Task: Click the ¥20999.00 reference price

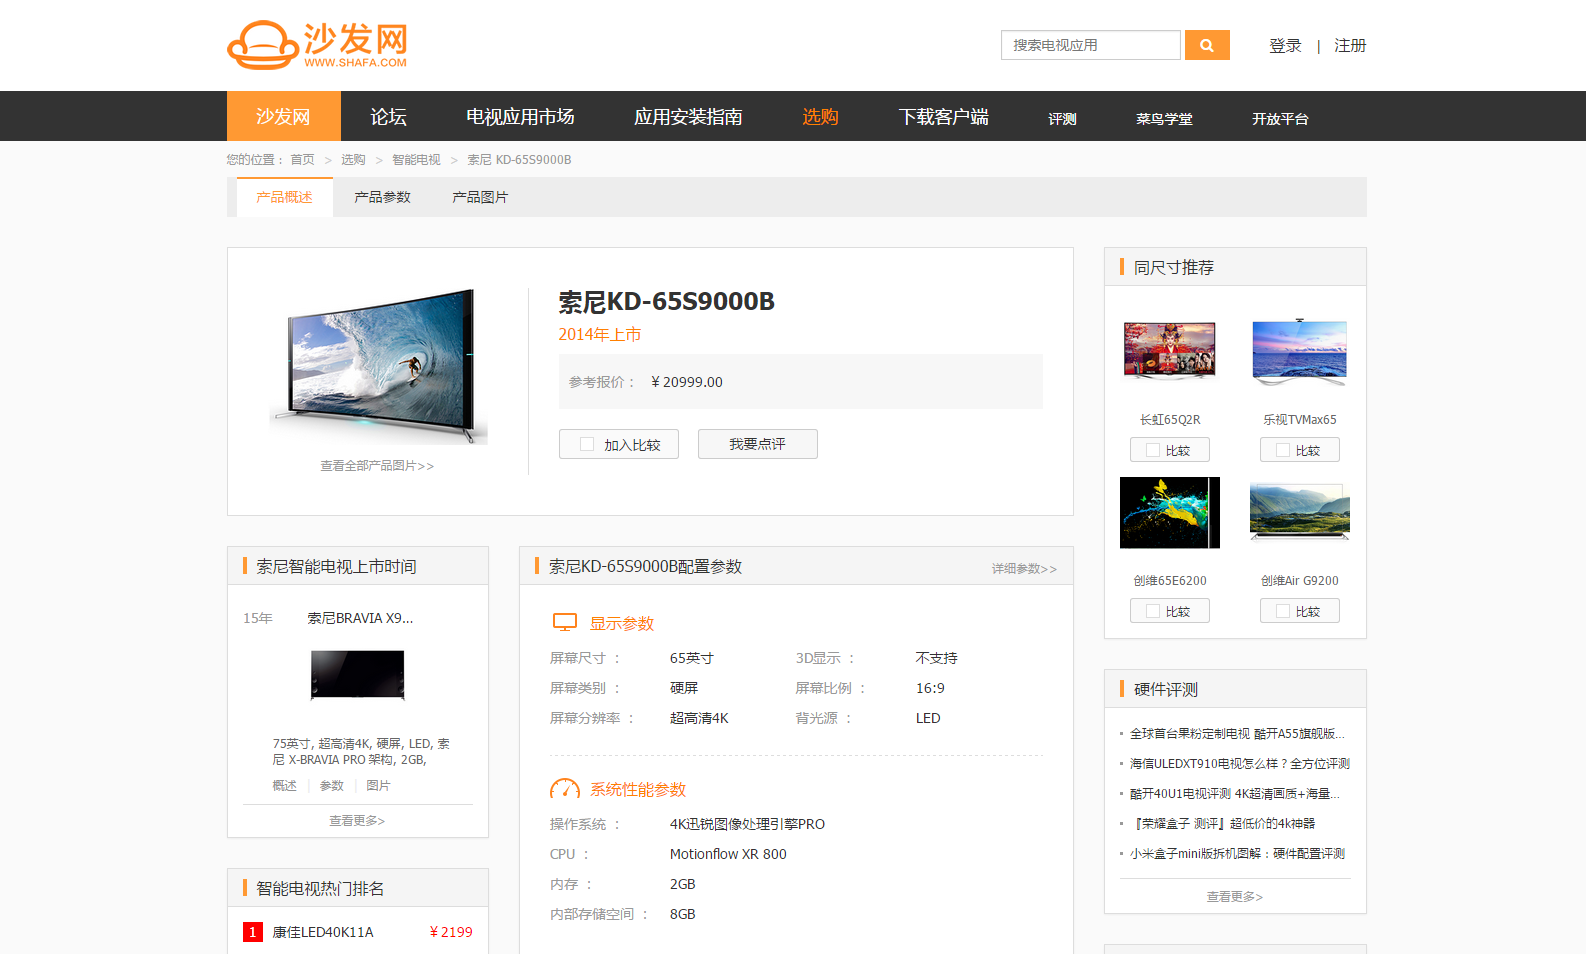Action: (687, 382)
